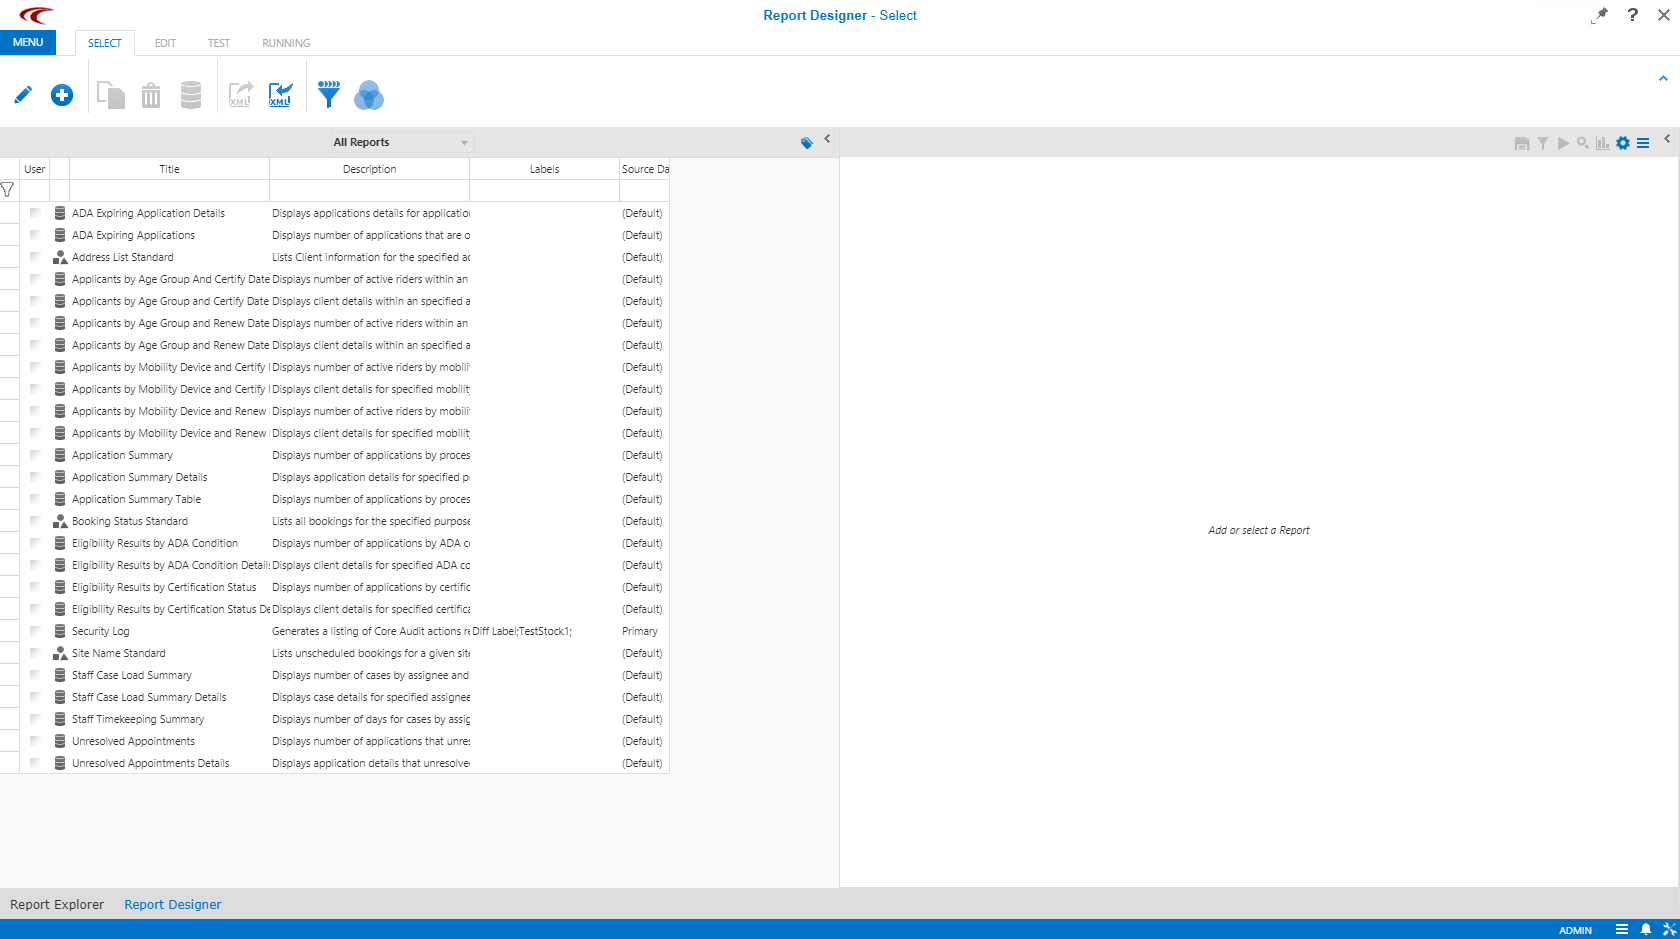Check the box for Security Log row
The image size is (1680, 939).
tap(35, 631)
